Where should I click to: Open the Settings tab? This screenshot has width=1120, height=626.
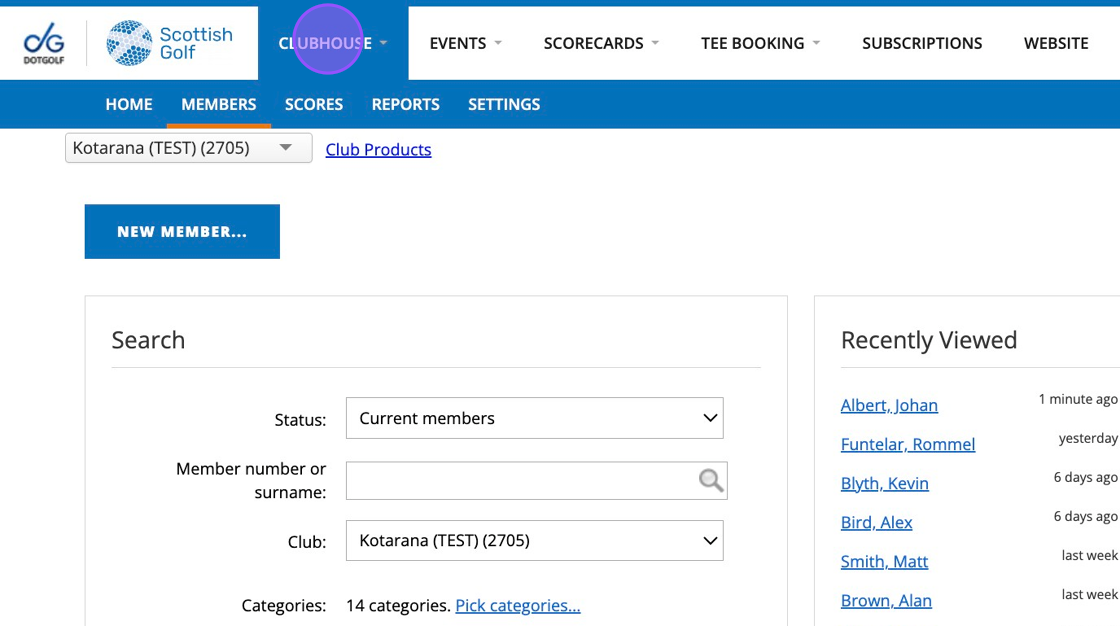click(504, 104)
